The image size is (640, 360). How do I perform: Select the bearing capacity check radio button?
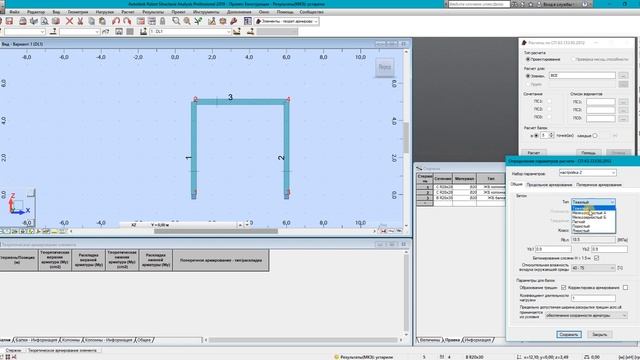pyautogui.click(x=573, y=60)
